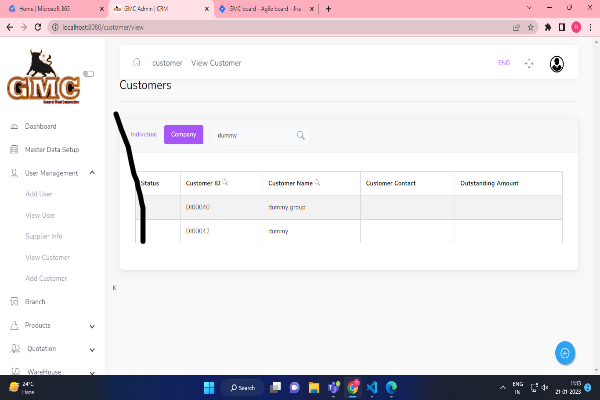This screenshot has height=400, width=600.
Task: Click the customer search input field
Action: [250, 135]
